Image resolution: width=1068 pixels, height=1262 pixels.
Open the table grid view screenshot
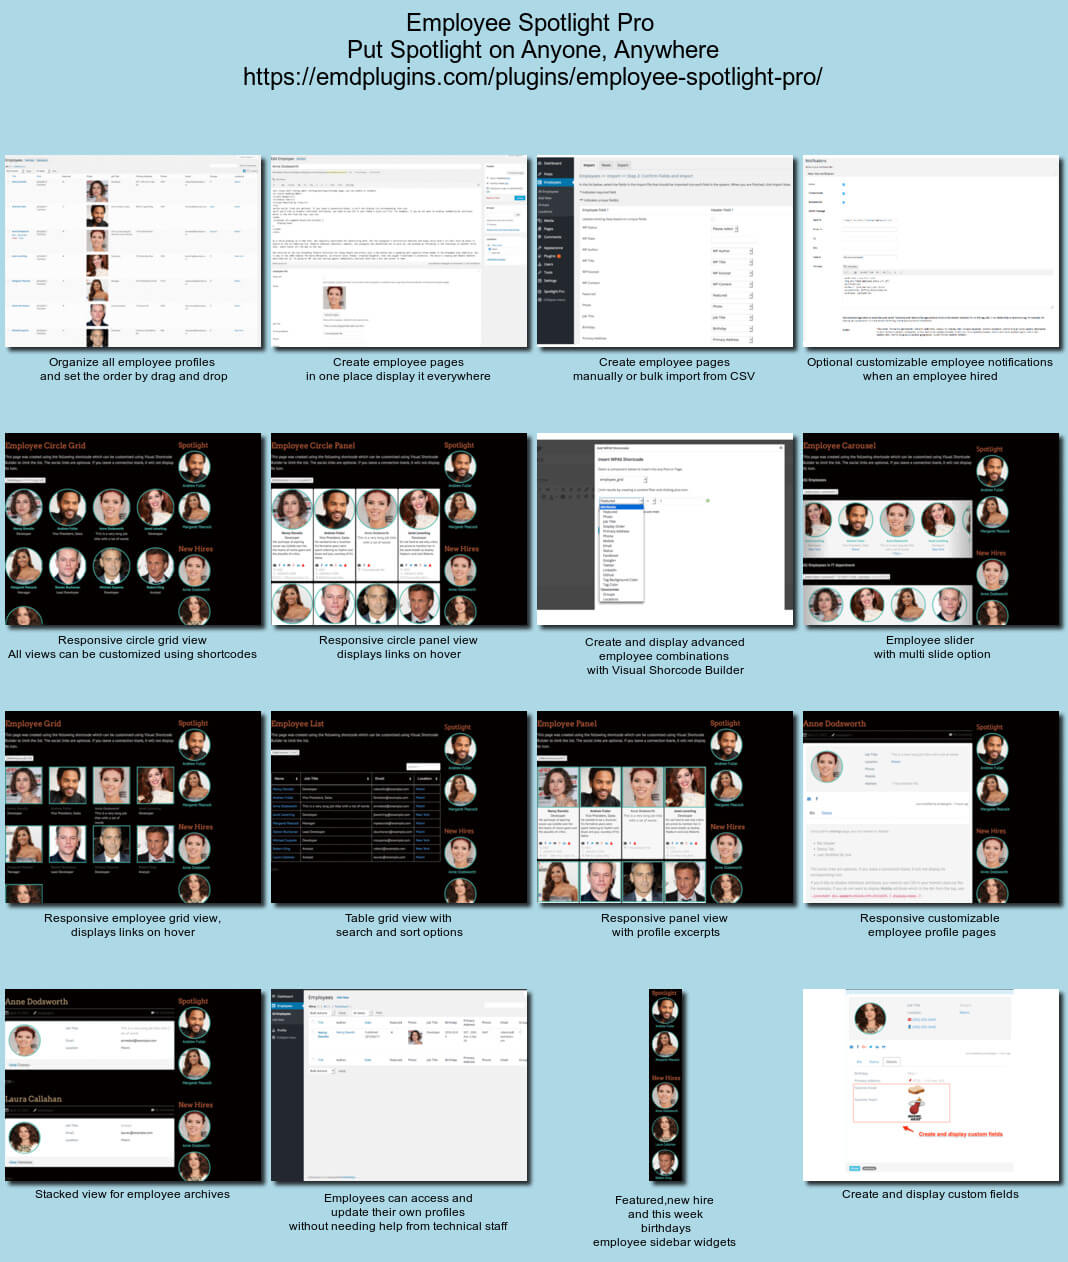(399, 807)
